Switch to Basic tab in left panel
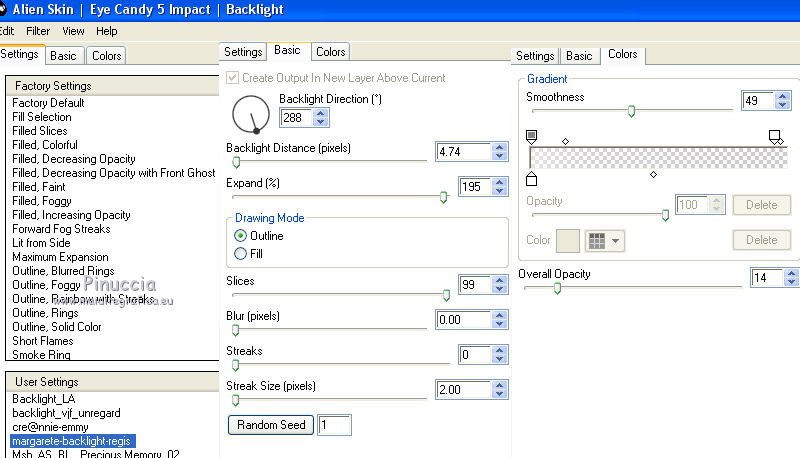The width and height of the screenshot is (800, 458). 63,56
